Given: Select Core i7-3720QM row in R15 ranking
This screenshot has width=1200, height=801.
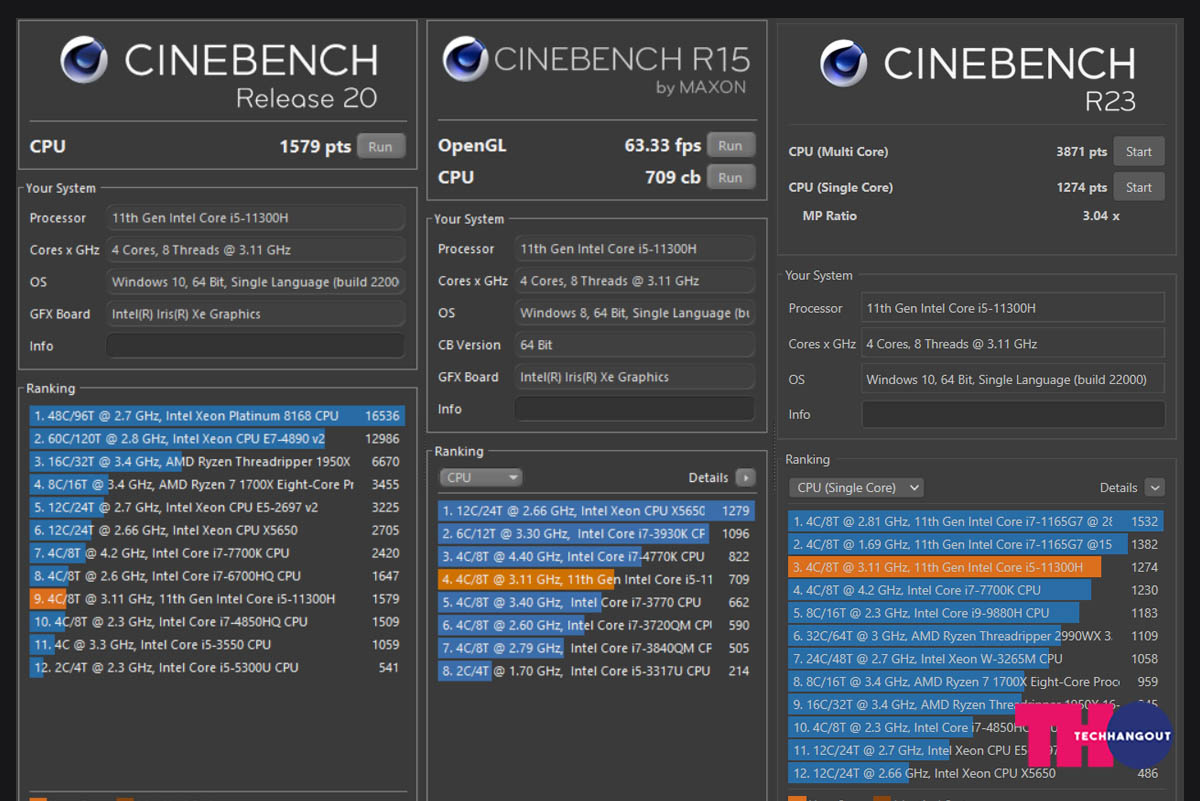Looking at the screenshot, I should 596,626.
